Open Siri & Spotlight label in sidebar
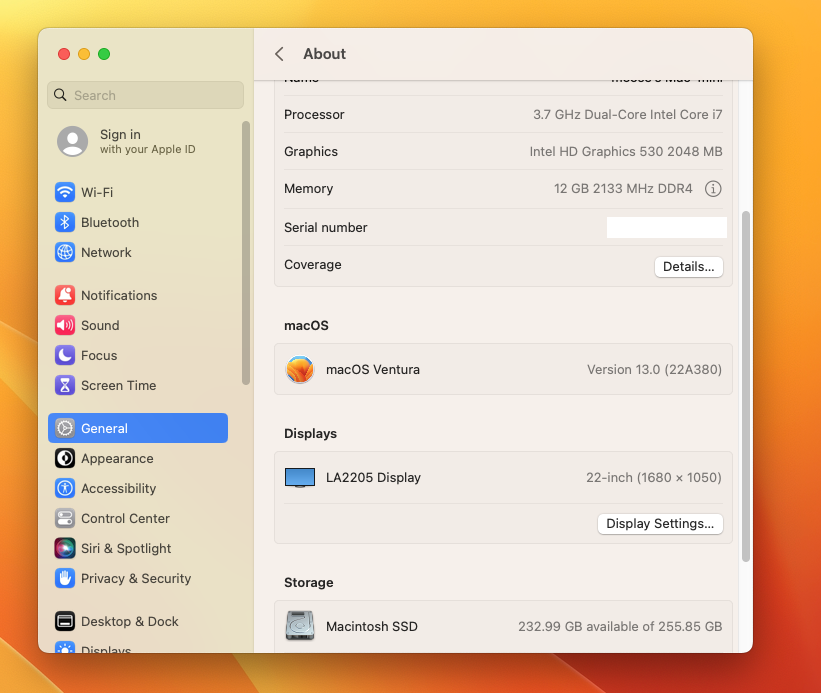 click(x=126, y=549)
